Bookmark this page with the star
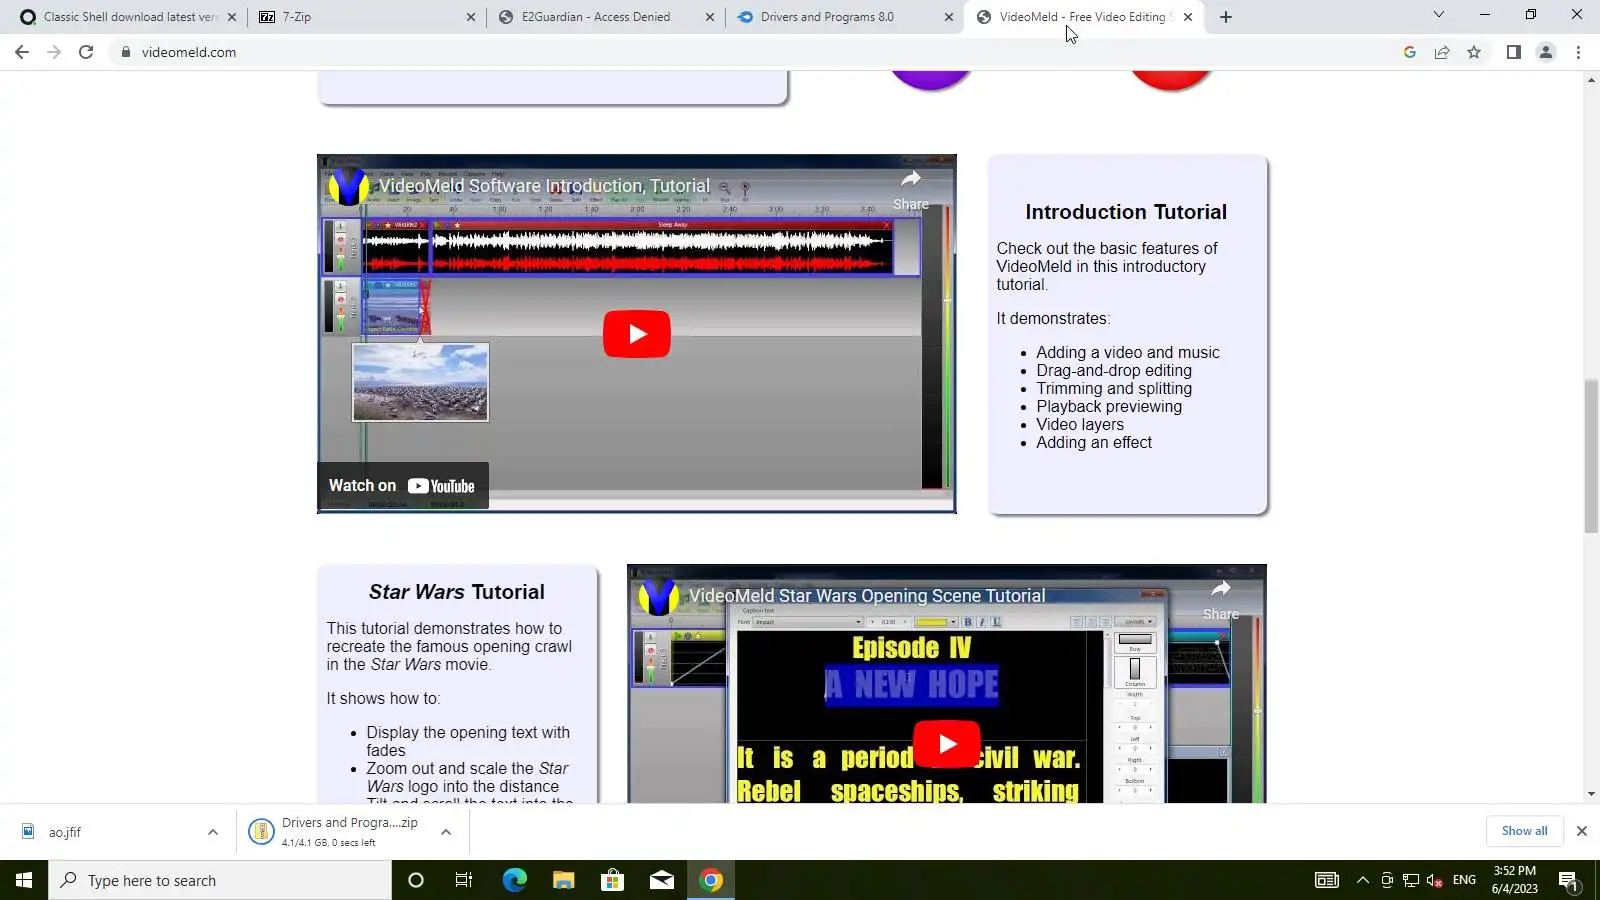The width and height of the screenshot is (1600, 900). click(x=1474, y=52)
